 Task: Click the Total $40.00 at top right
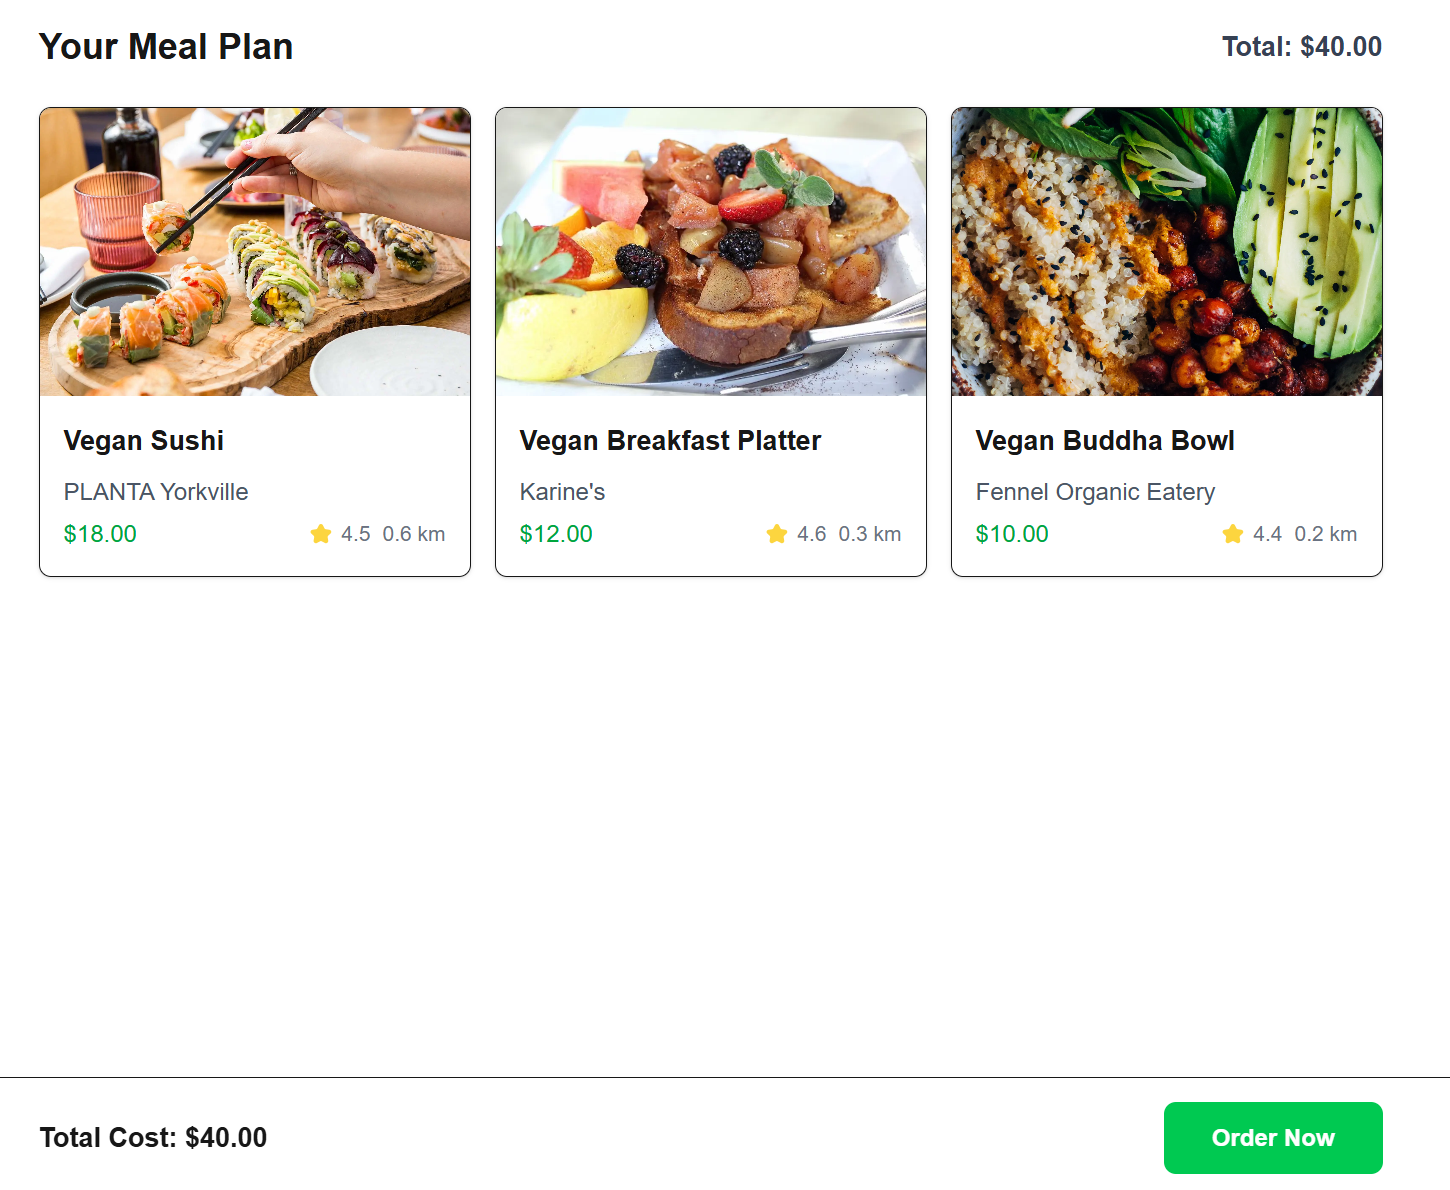coord(1301,47)
